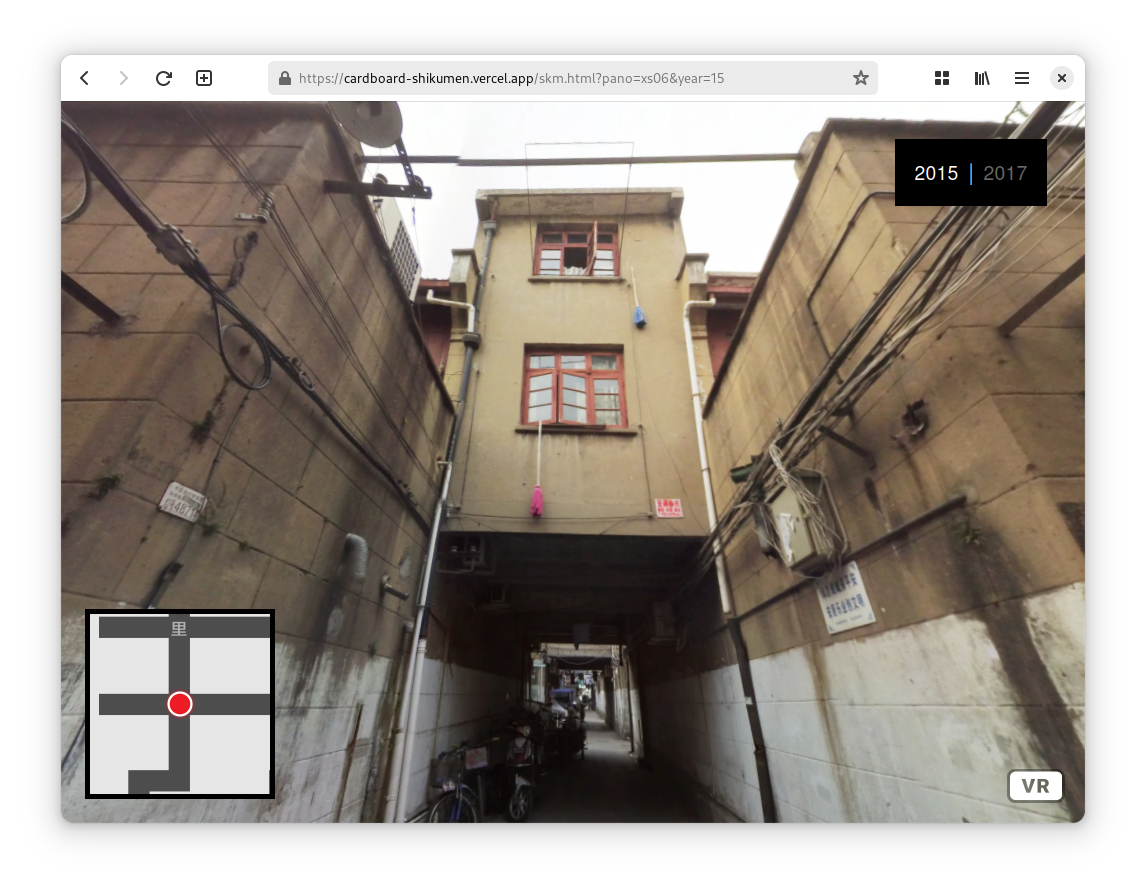Reload the current panorama page

(164, 78)
